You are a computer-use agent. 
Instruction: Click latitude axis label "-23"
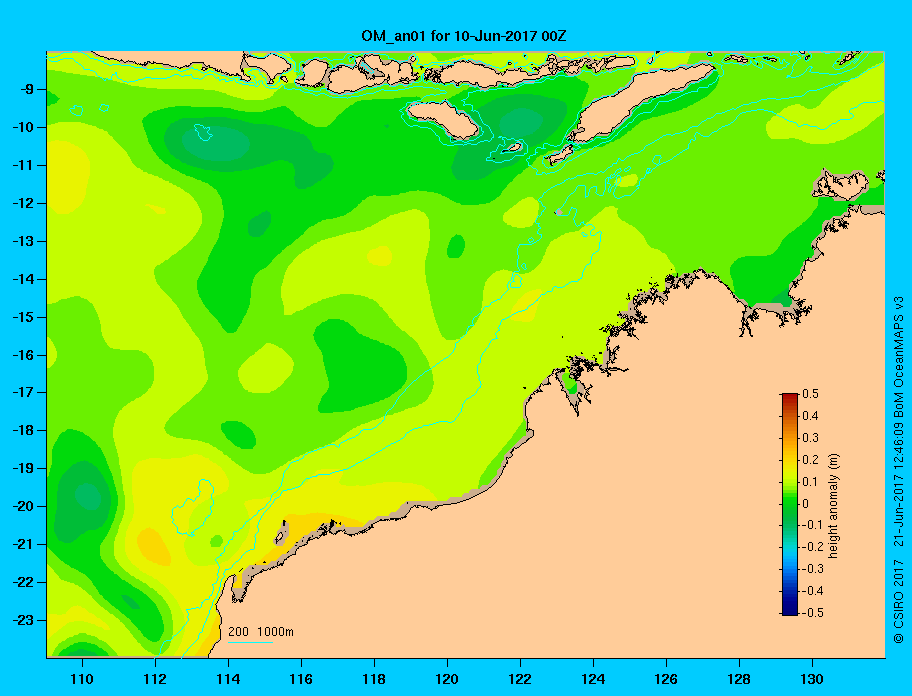click(x=23, y=620)
